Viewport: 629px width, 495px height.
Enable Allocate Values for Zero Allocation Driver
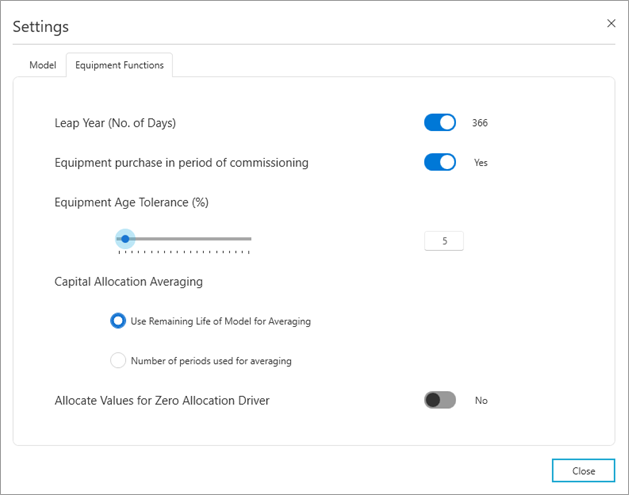pos(440,400)
